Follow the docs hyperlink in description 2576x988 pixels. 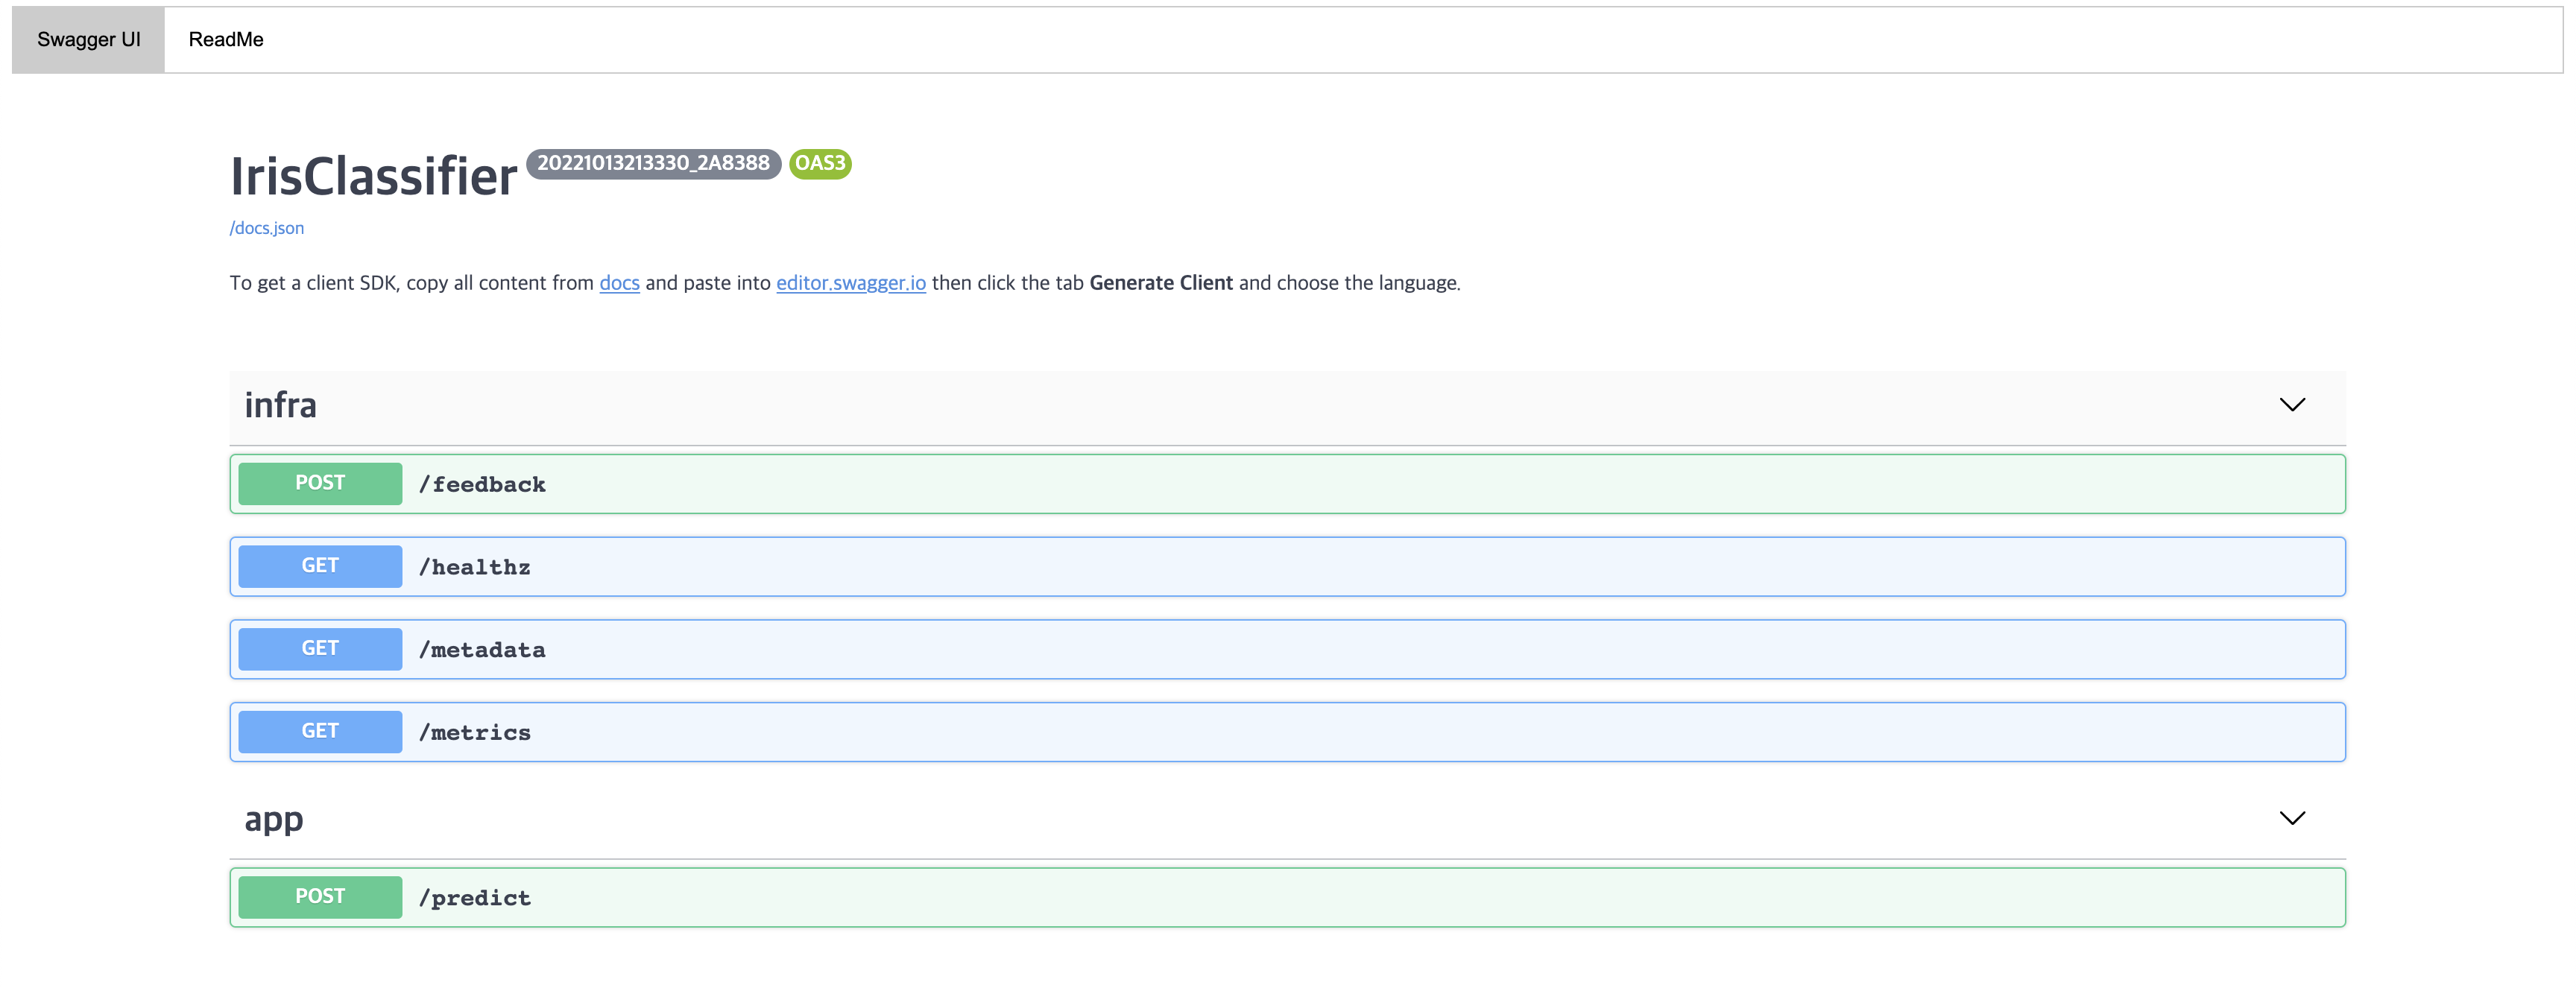click(619, 283)
